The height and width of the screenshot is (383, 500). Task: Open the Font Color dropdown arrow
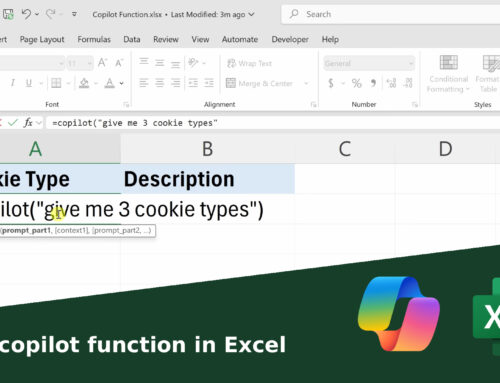122,83
